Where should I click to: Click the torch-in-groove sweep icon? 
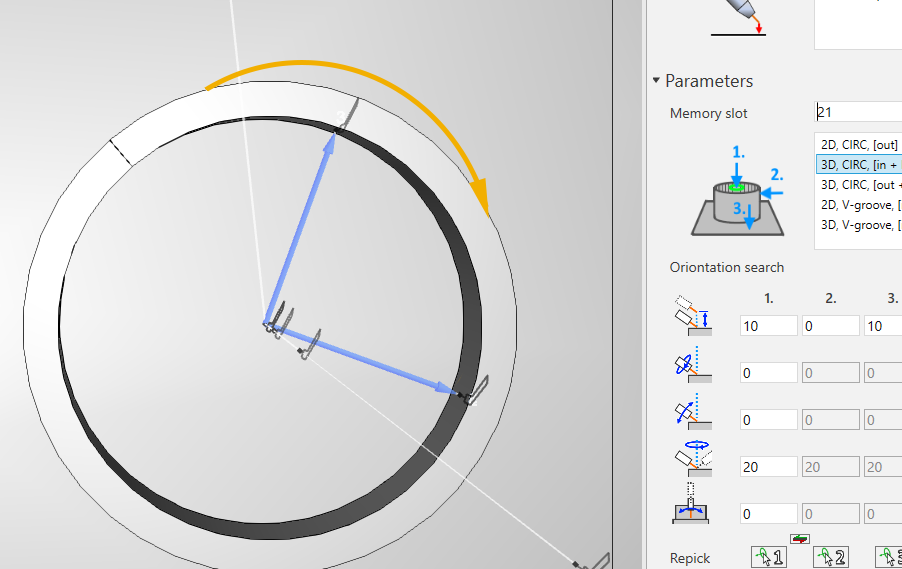692,508
